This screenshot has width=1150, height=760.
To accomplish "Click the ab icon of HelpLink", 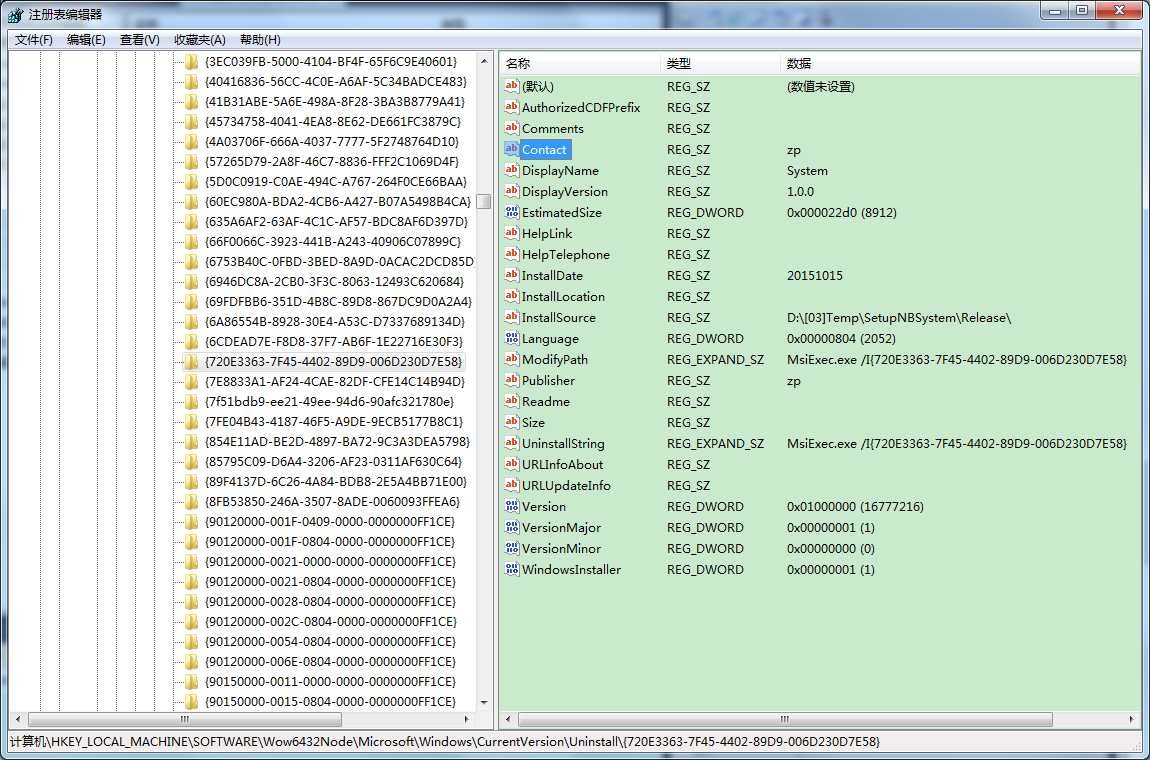I will pyautogui.click(x=512, y=233).
